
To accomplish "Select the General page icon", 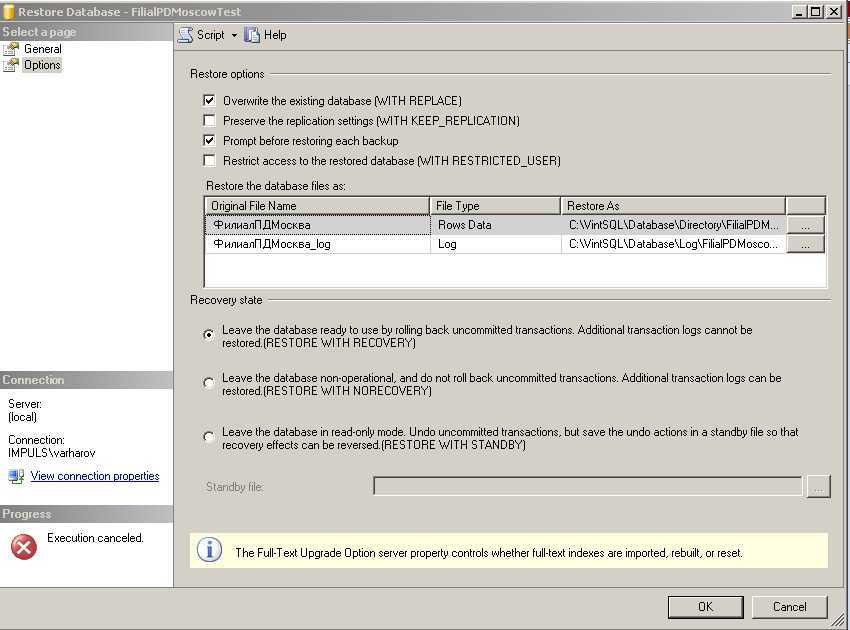I will pos(12,49).
